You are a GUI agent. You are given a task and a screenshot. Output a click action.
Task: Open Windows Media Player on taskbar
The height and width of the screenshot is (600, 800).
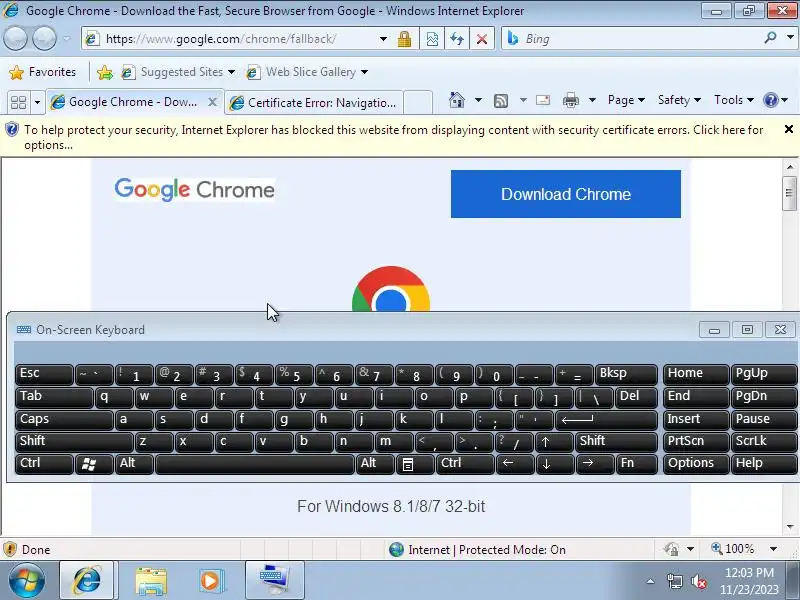[211, 581]
